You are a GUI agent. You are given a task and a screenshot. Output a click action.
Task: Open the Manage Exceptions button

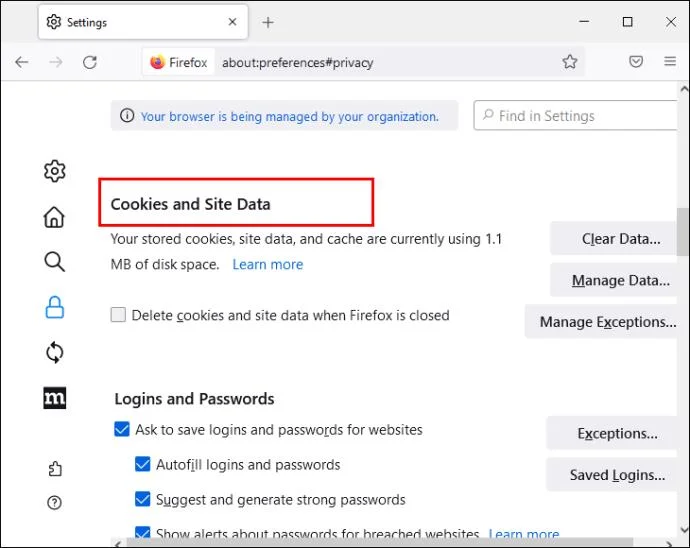[x=601, y=322]
